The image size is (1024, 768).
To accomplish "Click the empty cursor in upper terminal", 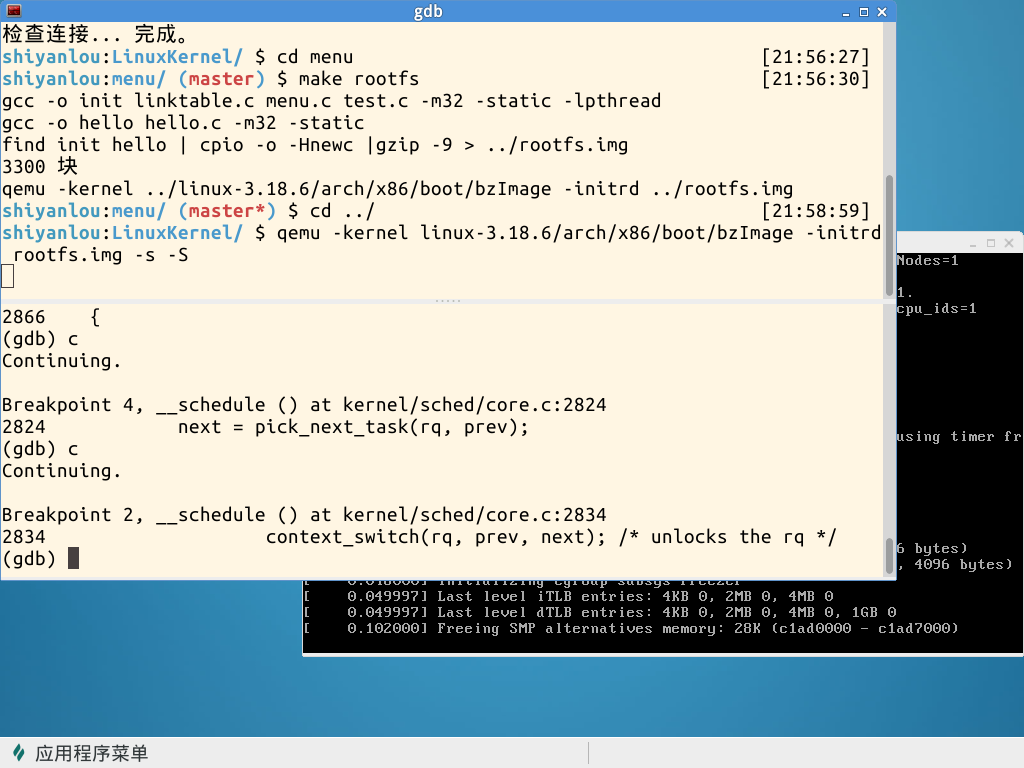I will pos(7,276).
